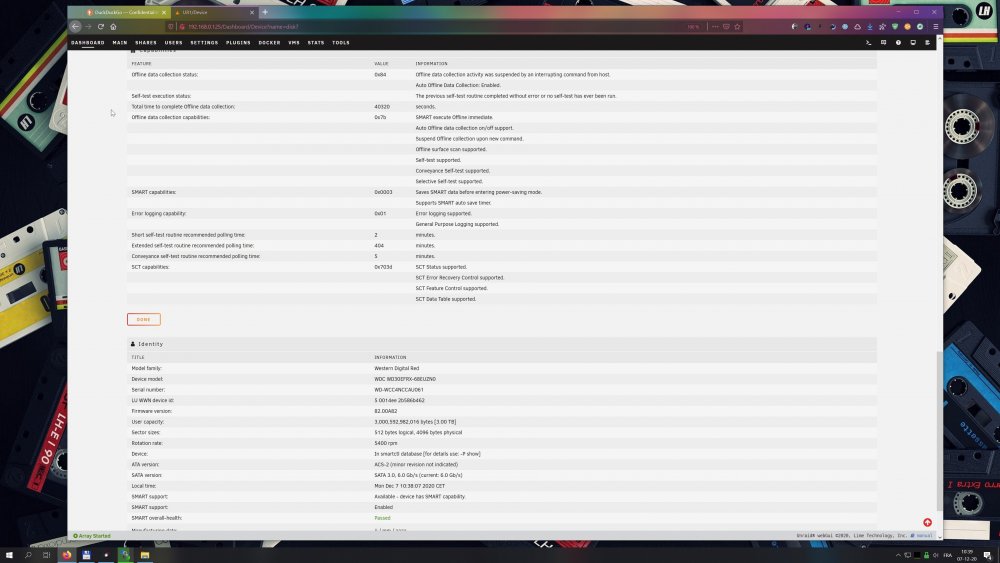The width and height of the screenshot is (1000, 563).
Task: Open the info monitor icon in header
Action: [x=913, y=43]
